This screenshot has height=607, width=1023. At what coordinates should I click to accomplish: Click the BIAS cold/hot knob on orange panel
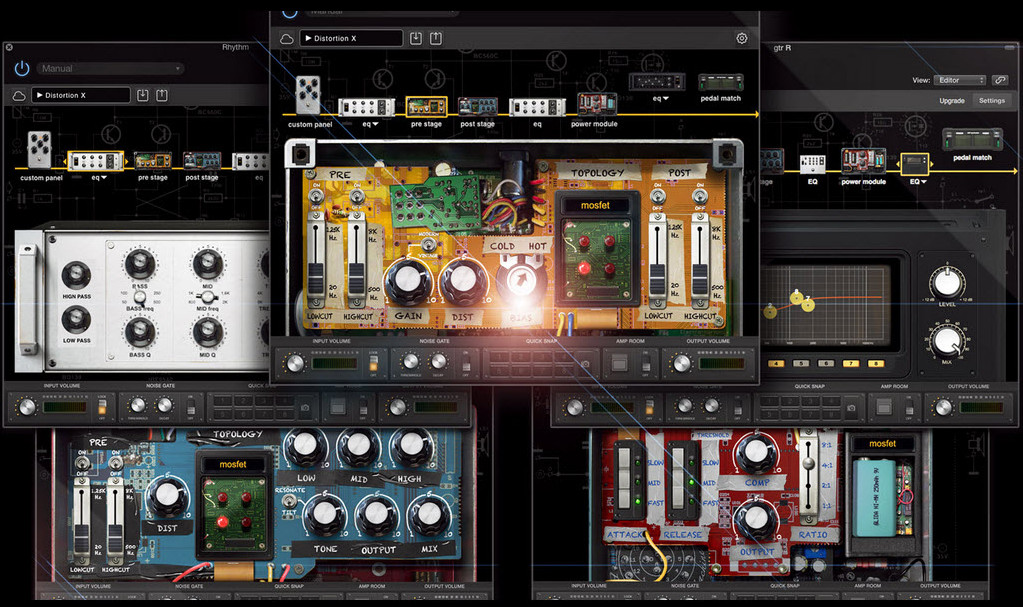pos(520,281)
